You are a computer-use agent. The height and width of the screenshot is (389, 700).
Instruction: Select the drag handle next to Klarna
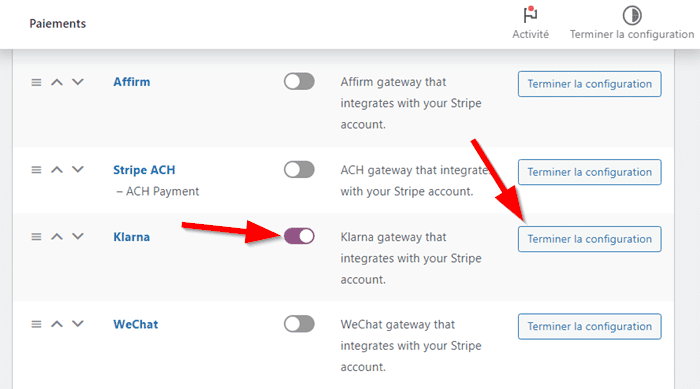36,237
